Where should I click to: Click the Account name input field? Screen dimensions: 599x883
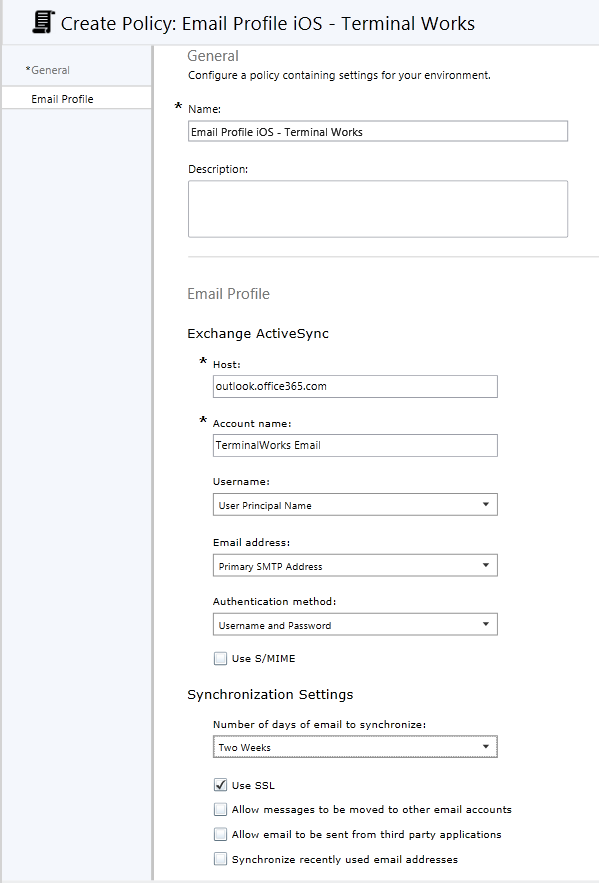point(355,445)
